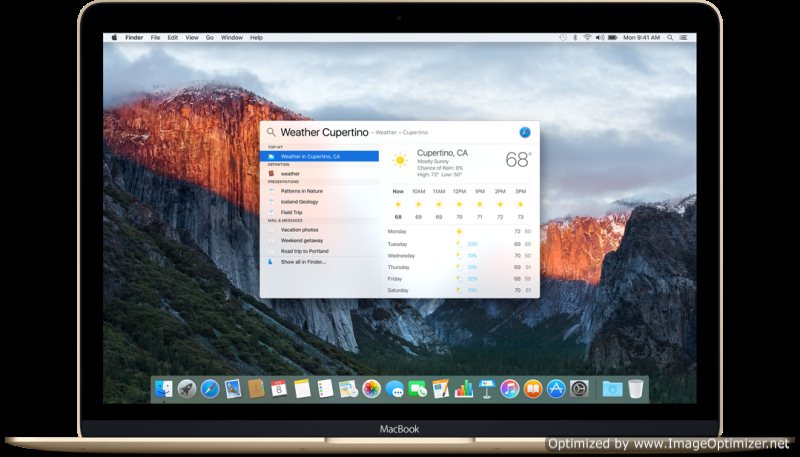Click the Thursday forecast row

[459, 267]
